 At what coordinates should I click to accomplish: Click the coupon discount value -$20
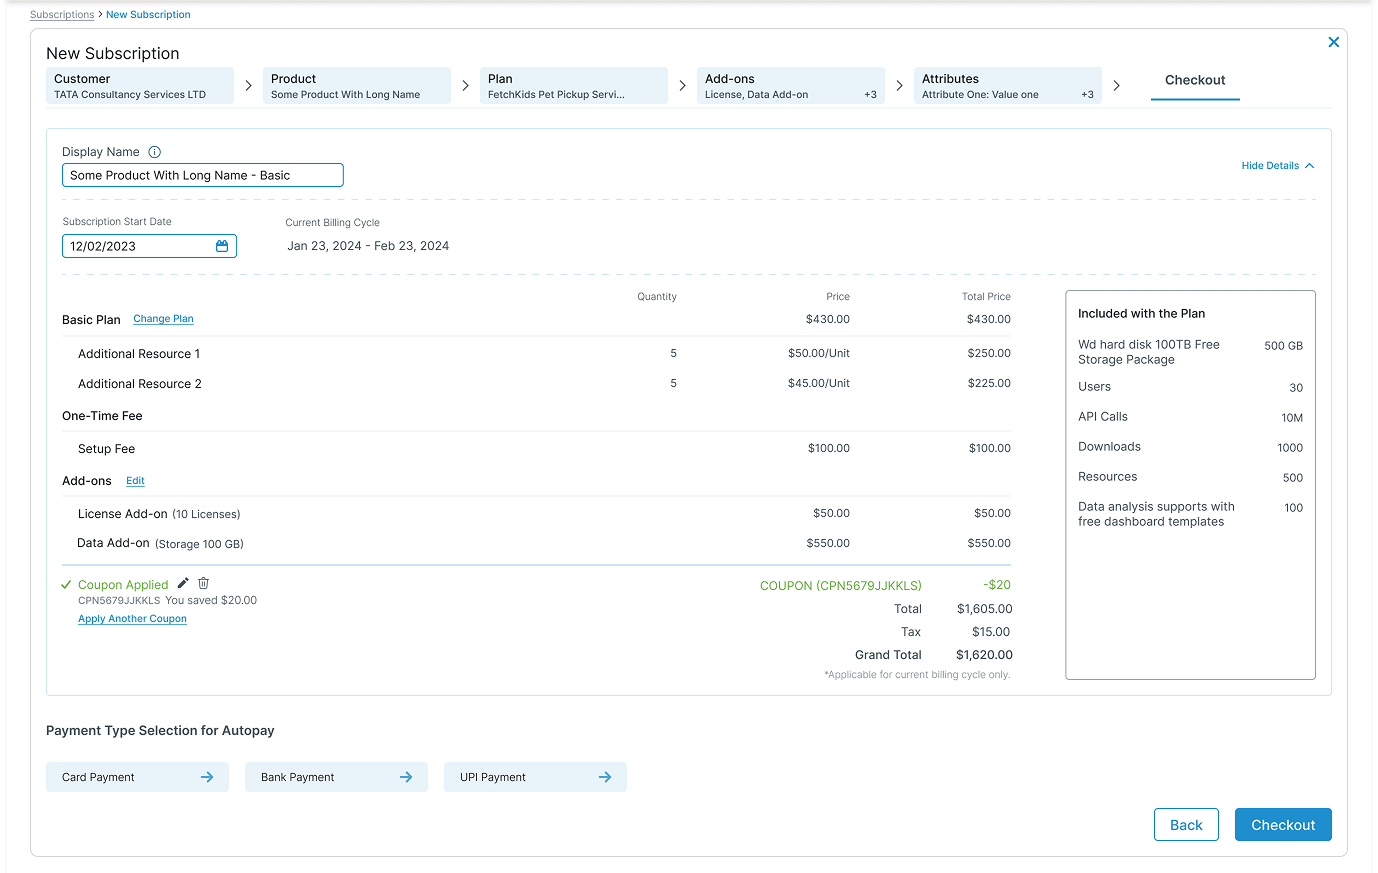click(x=997, y=585)
